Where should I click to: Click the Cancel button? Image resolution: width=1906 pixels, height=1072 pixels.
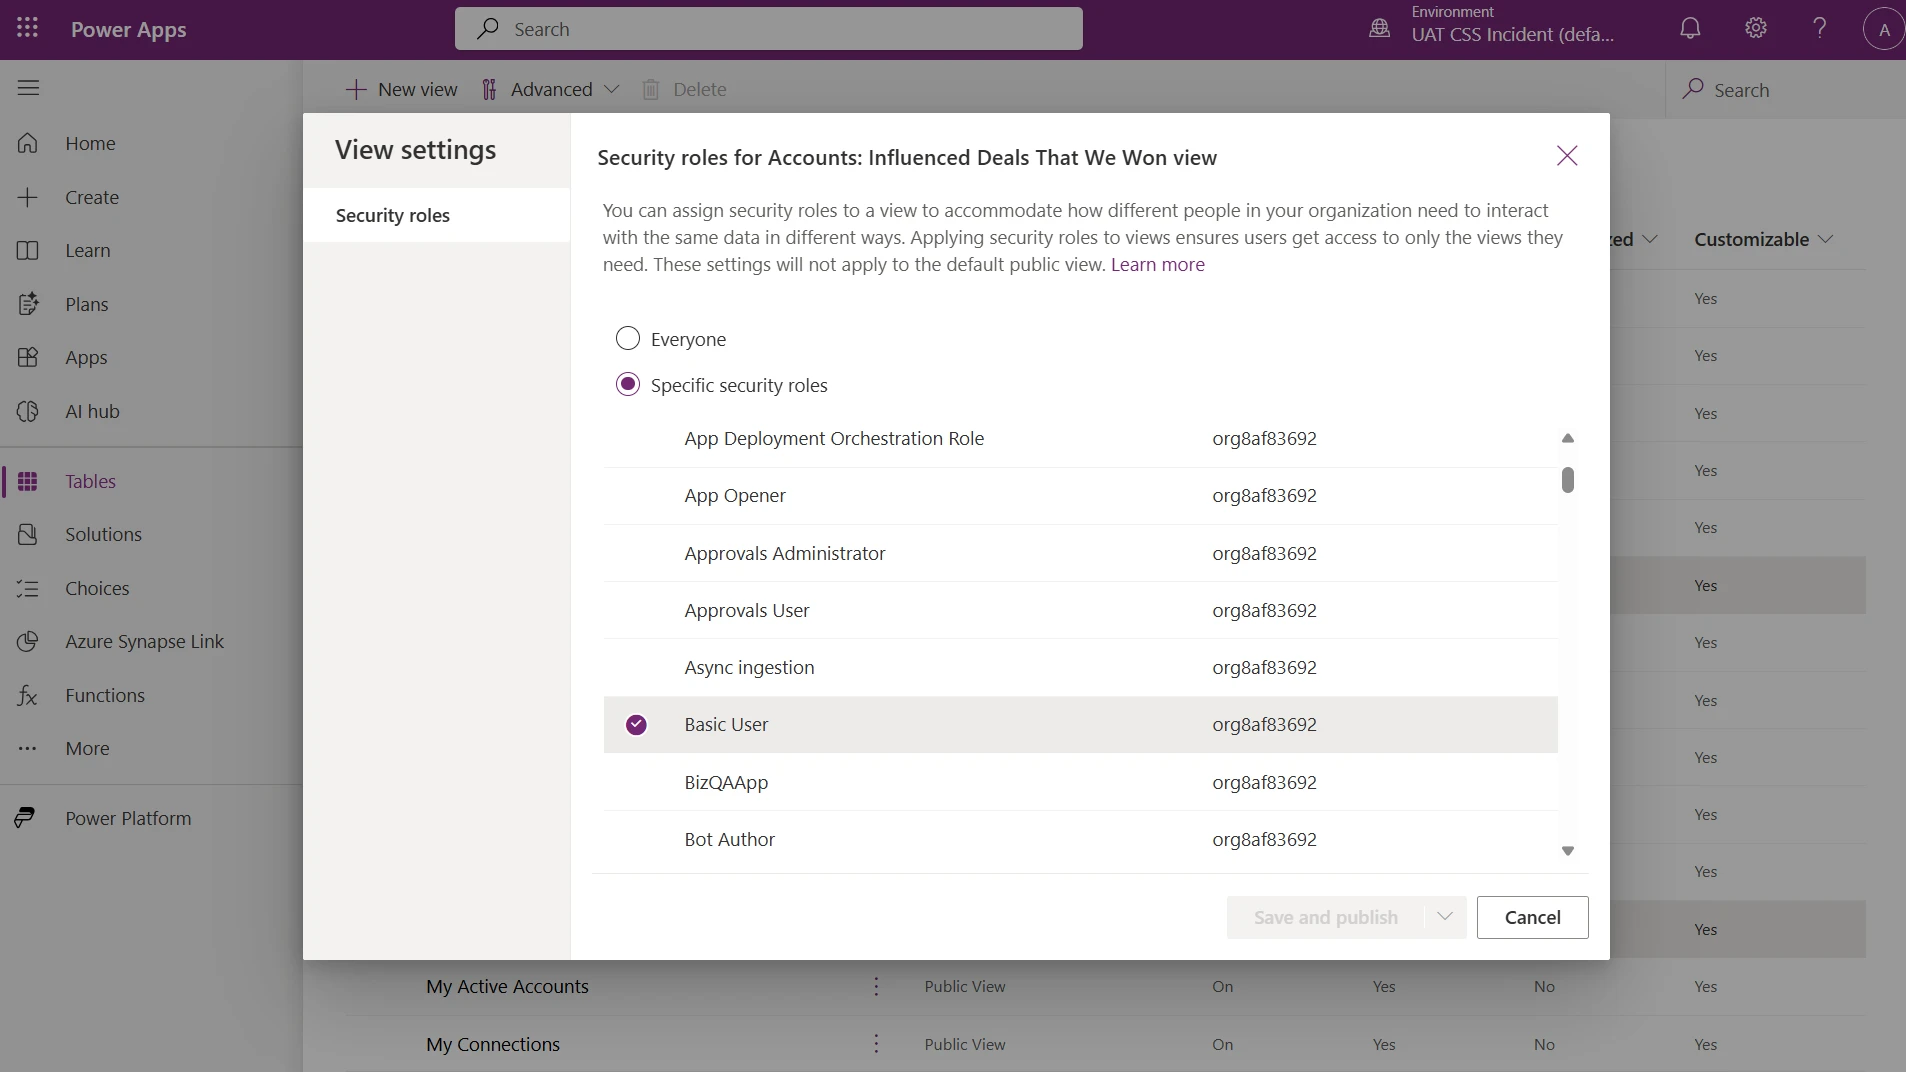[1533, 917]
